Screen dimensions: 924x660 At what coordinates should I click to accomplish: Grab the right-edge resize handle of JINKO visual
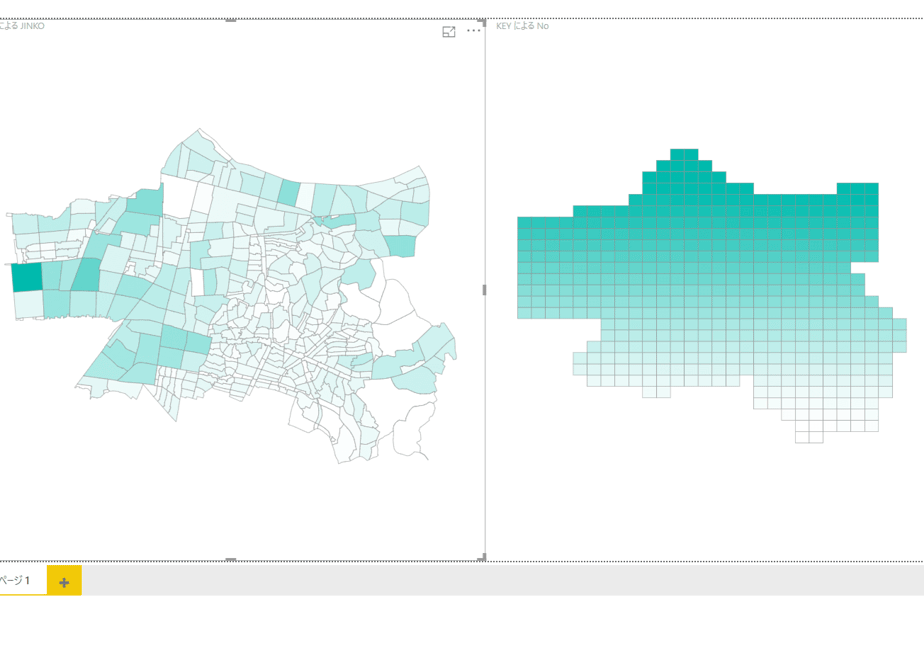pyautogui.click(x=484, y=290)
